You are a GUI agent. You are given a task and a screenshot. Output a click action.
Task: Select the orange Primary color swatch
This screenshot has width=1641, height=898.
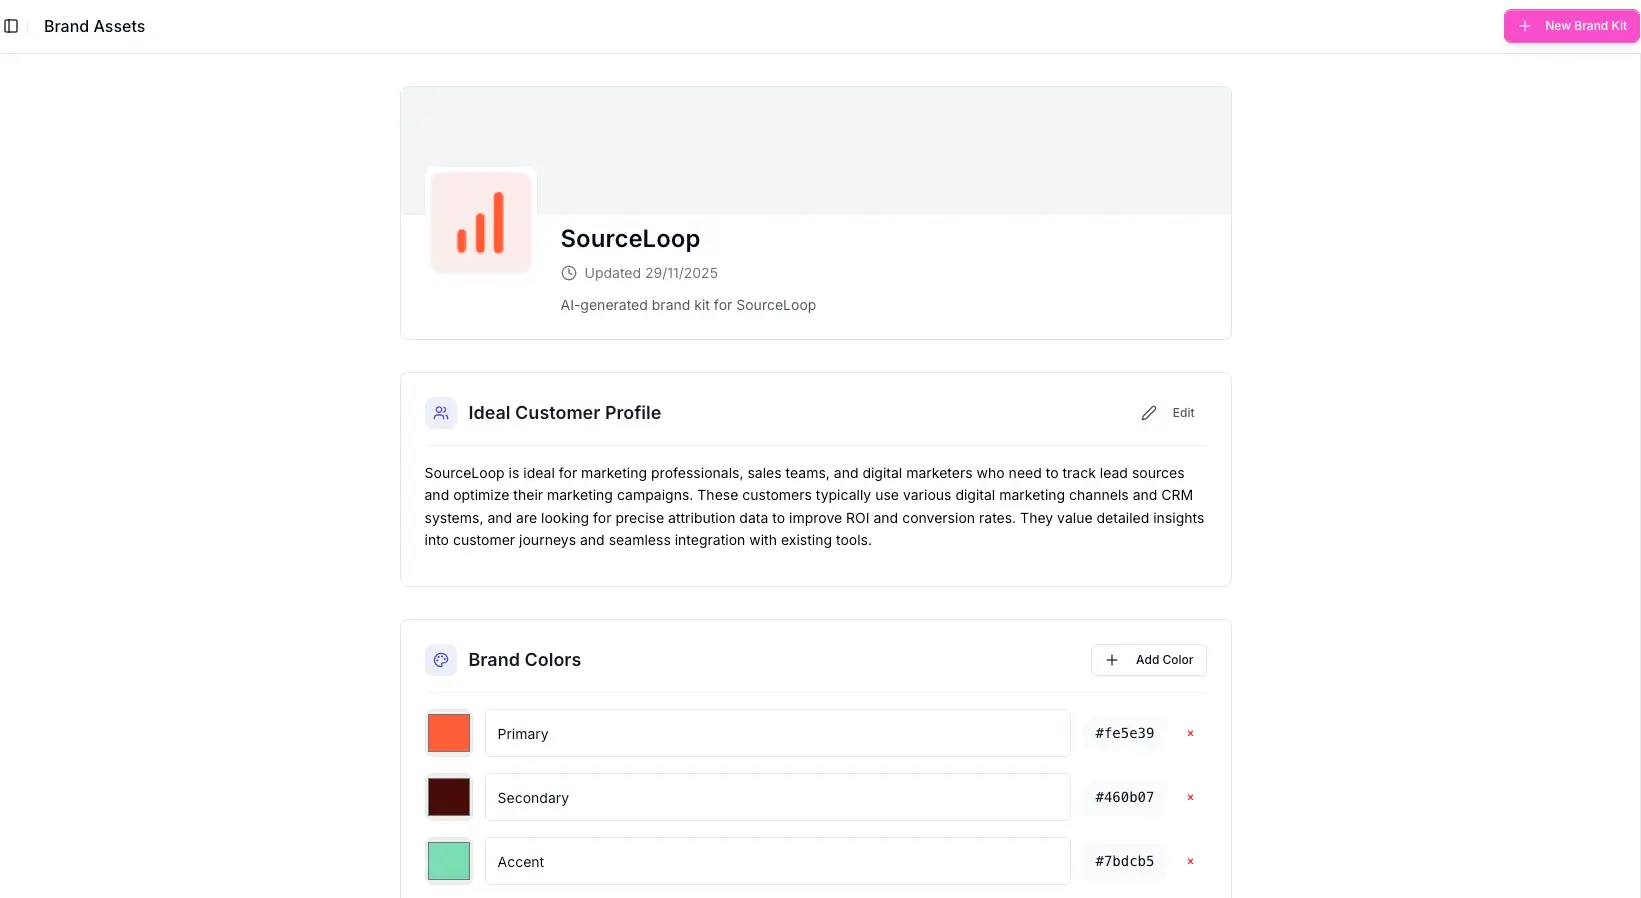(x=448, y=733)
